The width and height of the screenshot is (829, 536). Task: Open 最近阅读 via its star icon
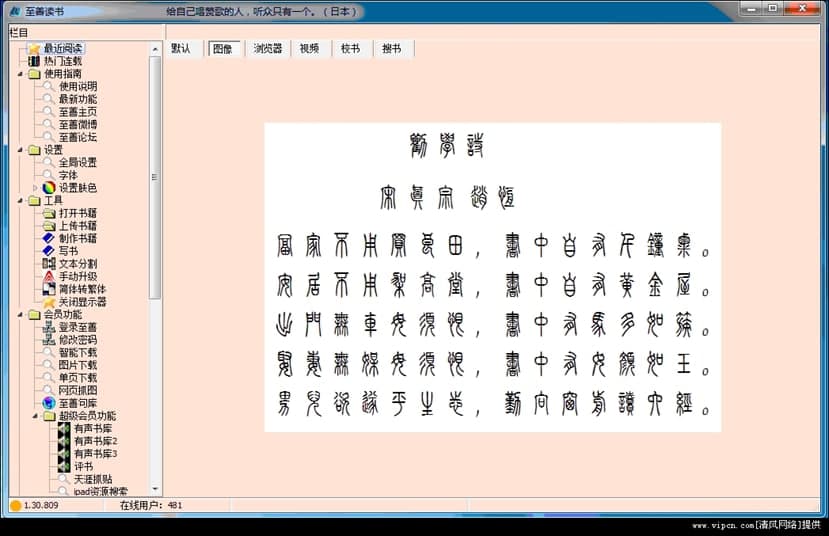pyautogui.click(x=34, y=48)
